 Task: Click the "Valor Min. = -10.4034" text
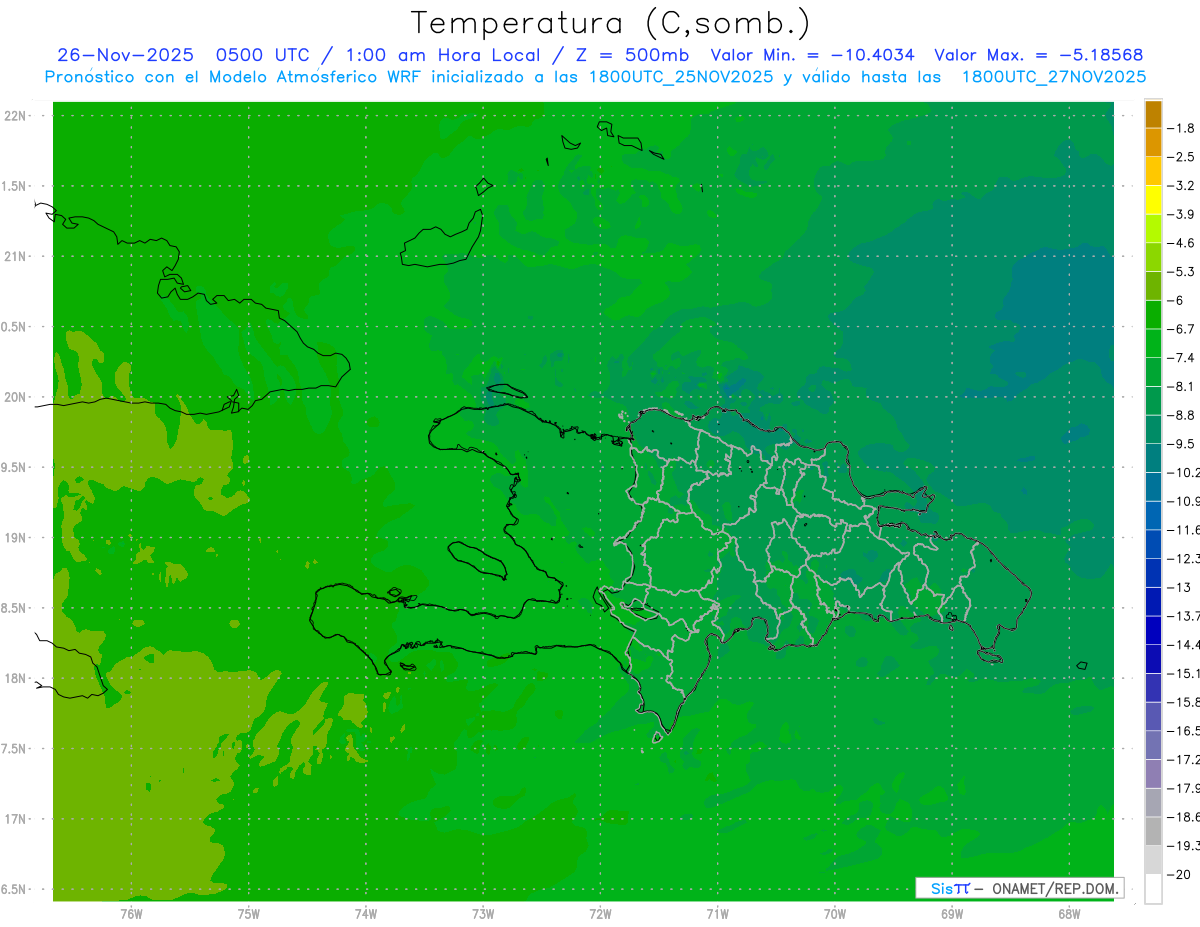[813, 55]
